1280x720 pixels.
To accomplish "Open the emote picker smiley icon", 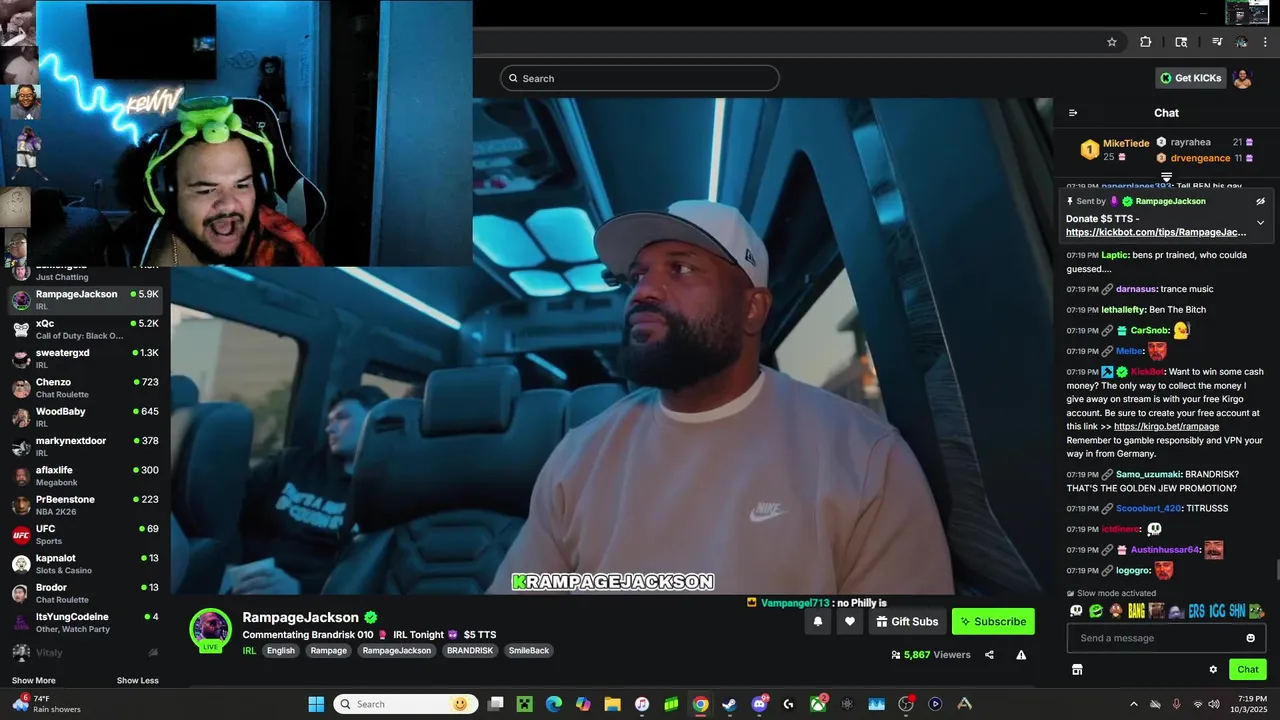I will coord(1250,638).
